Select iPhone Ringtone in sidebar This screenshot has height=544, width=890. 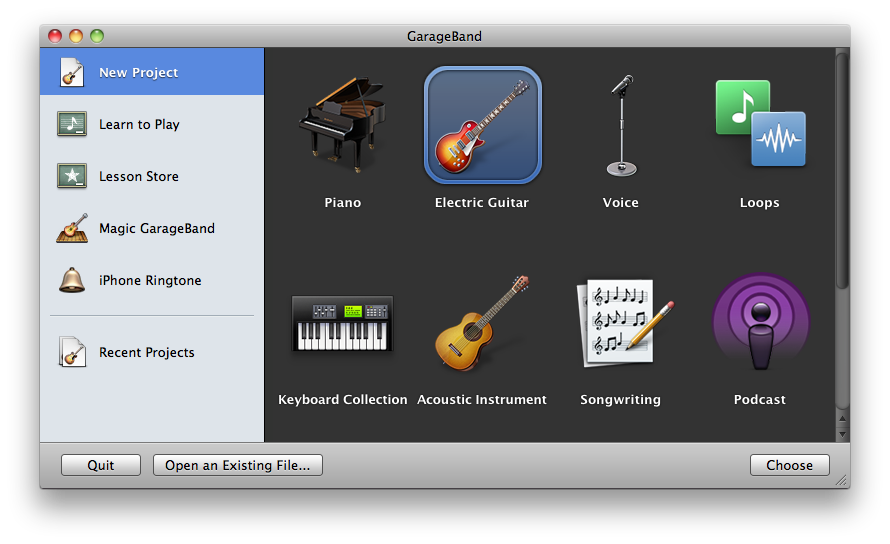click(152, 280)
